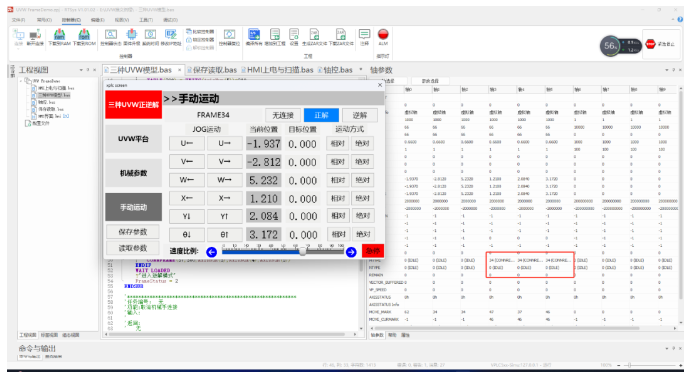Click the 断开连接 disconnect icon

pyautogui.click(x=35, y=35)
